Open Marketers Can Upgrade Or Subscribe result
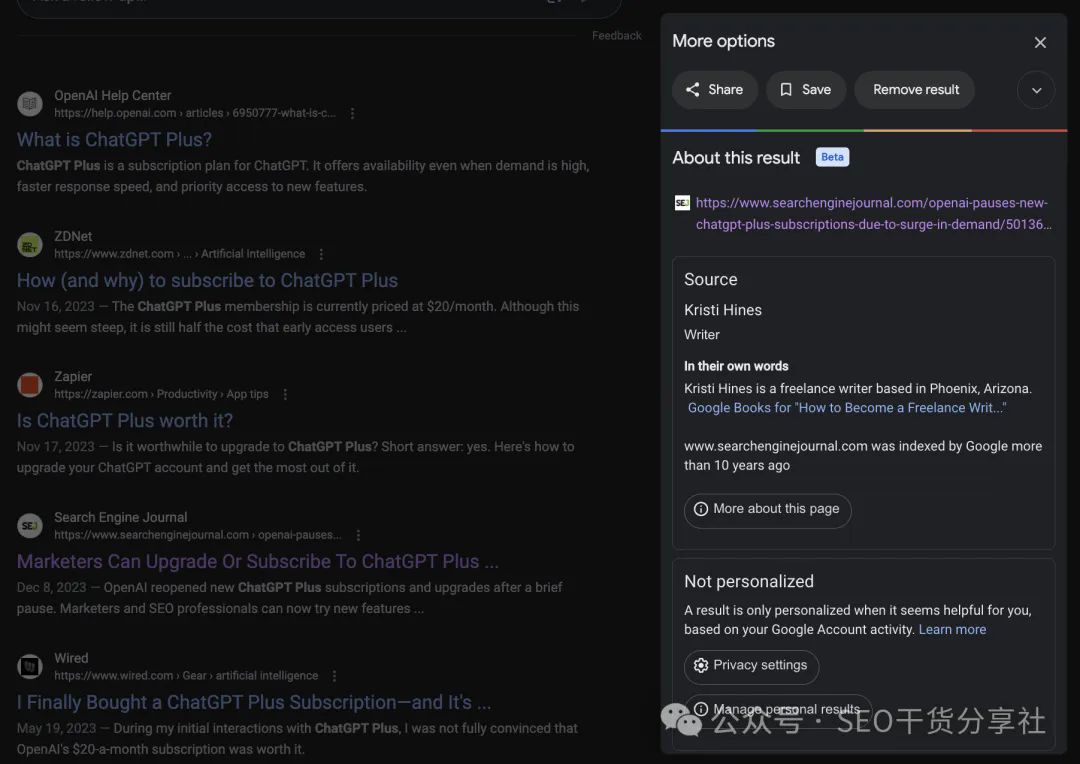The width and height of the screenshot is (1080, 764). 258,561
